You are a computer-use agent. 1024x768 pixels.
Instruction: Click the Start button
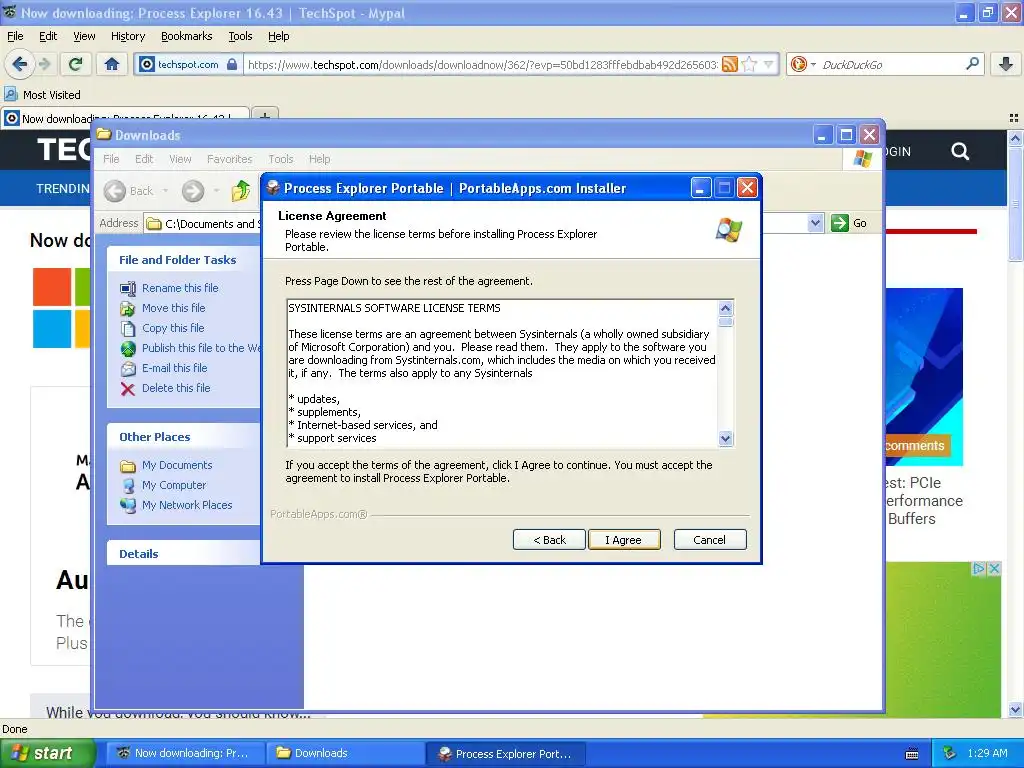point(47,753)
